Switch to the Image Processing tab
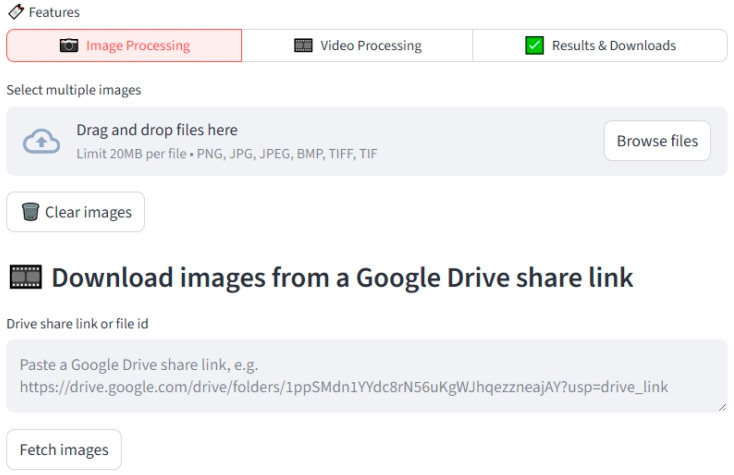The width and height of the screenshot is (734, 475). pyautogui.click(x=124, y=45)
